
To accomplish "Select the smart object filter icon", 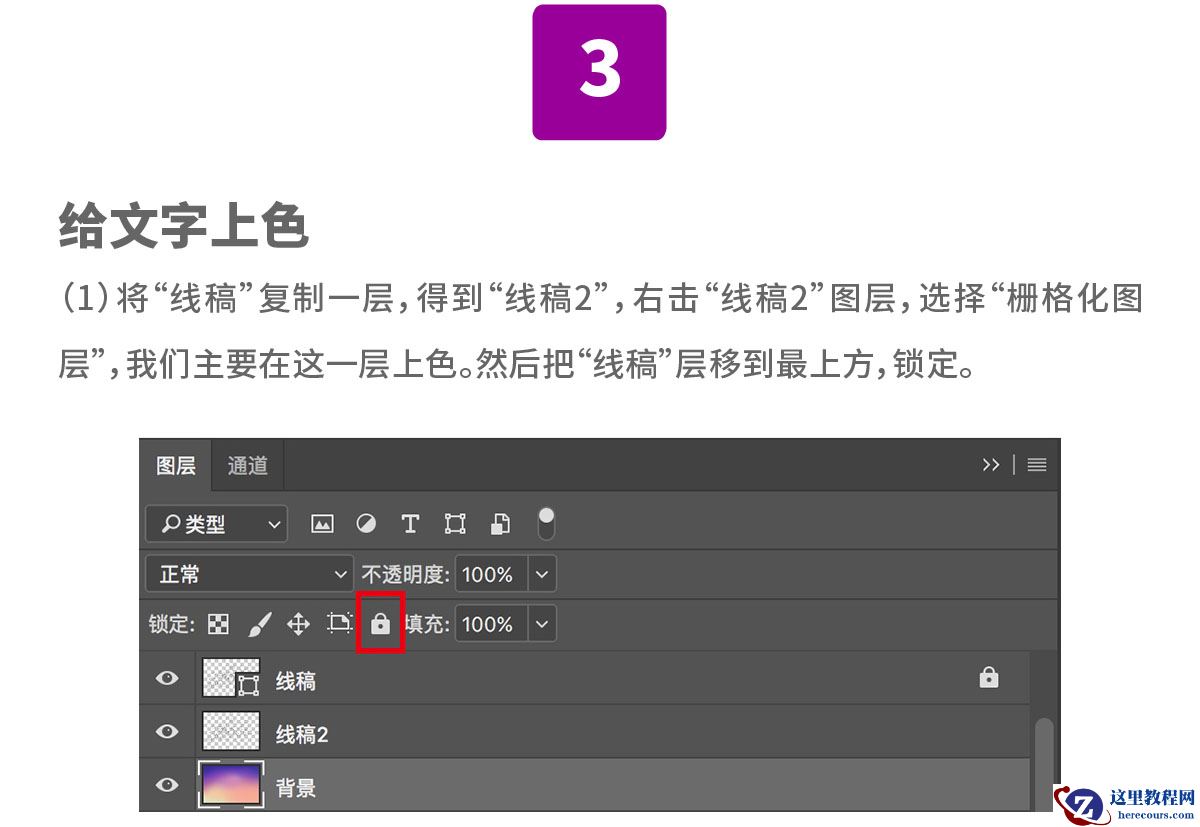I will point(499,523).
